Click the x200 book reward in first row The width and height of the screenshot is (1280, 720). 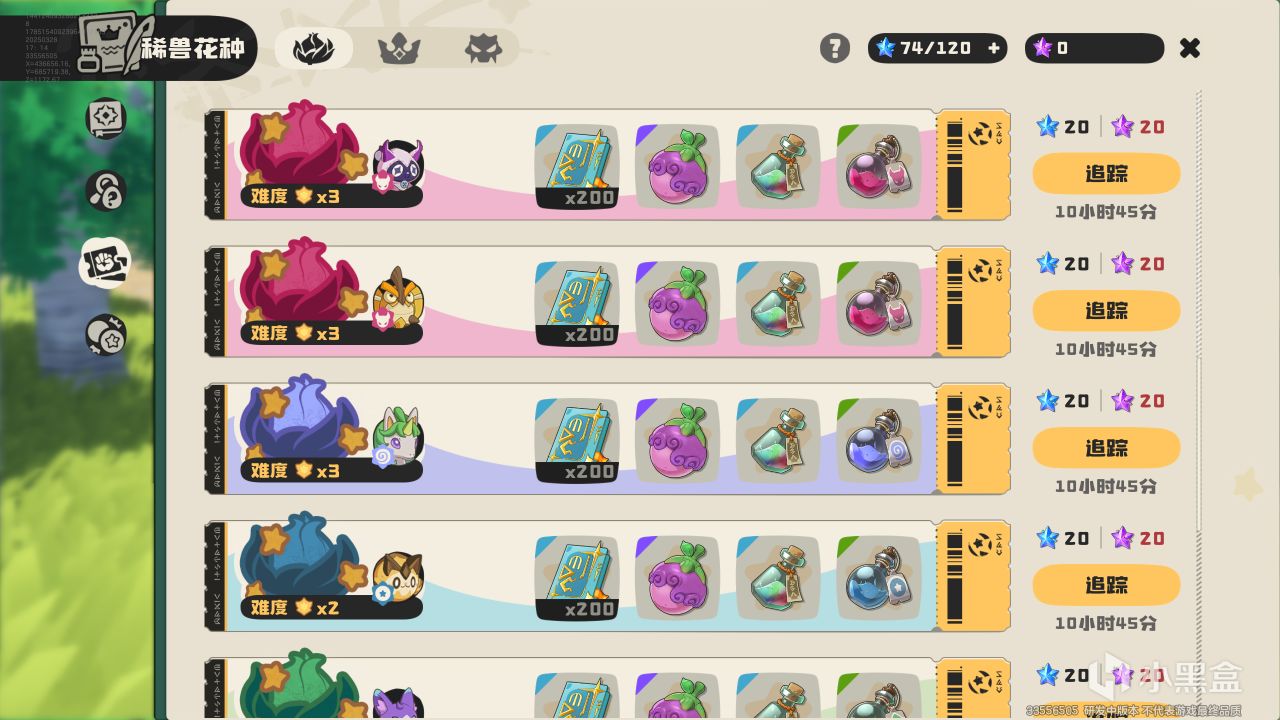pos(577,167)
